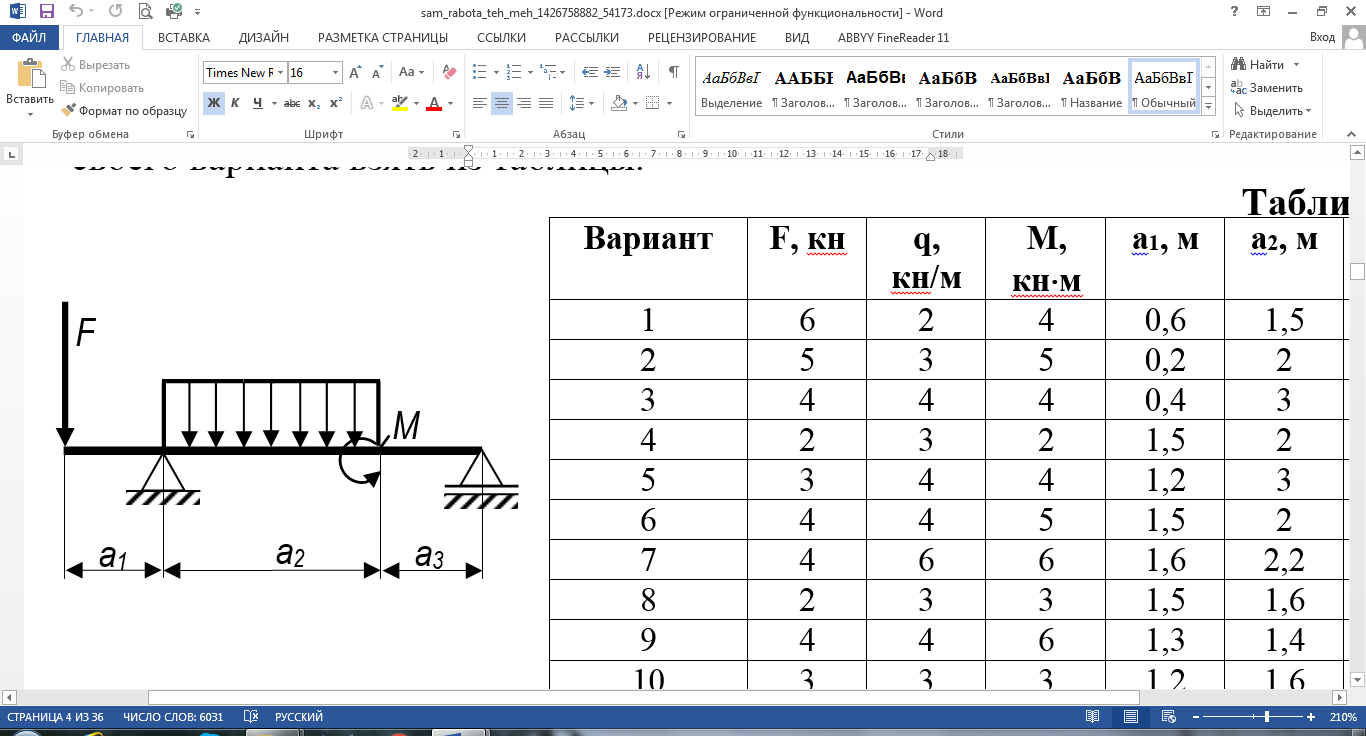The width and height of the screenshot is (1366, 736).
Task: Switch to РАЗМЕТКА СТРАНИЦЫ tab
Action: pyautogui.click(x=383, y=38)
